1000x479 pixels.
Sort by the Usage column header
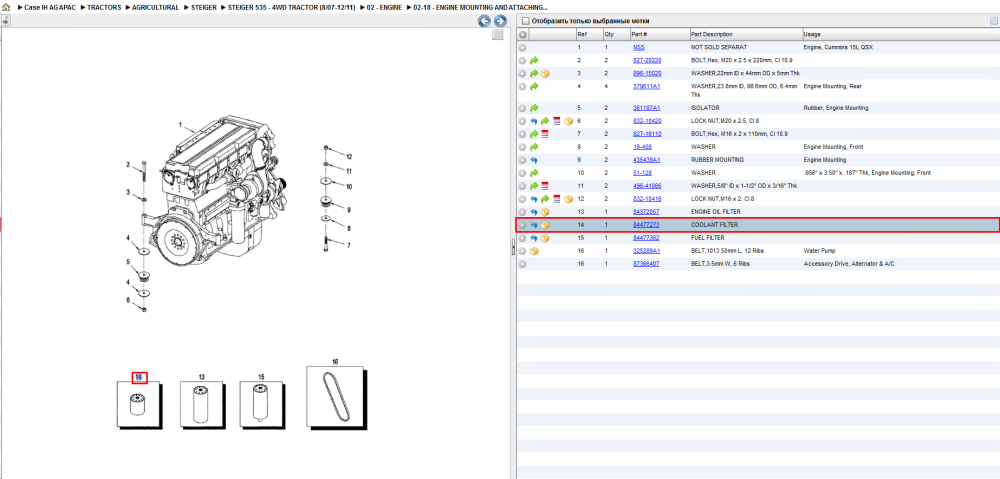(812, 34)
